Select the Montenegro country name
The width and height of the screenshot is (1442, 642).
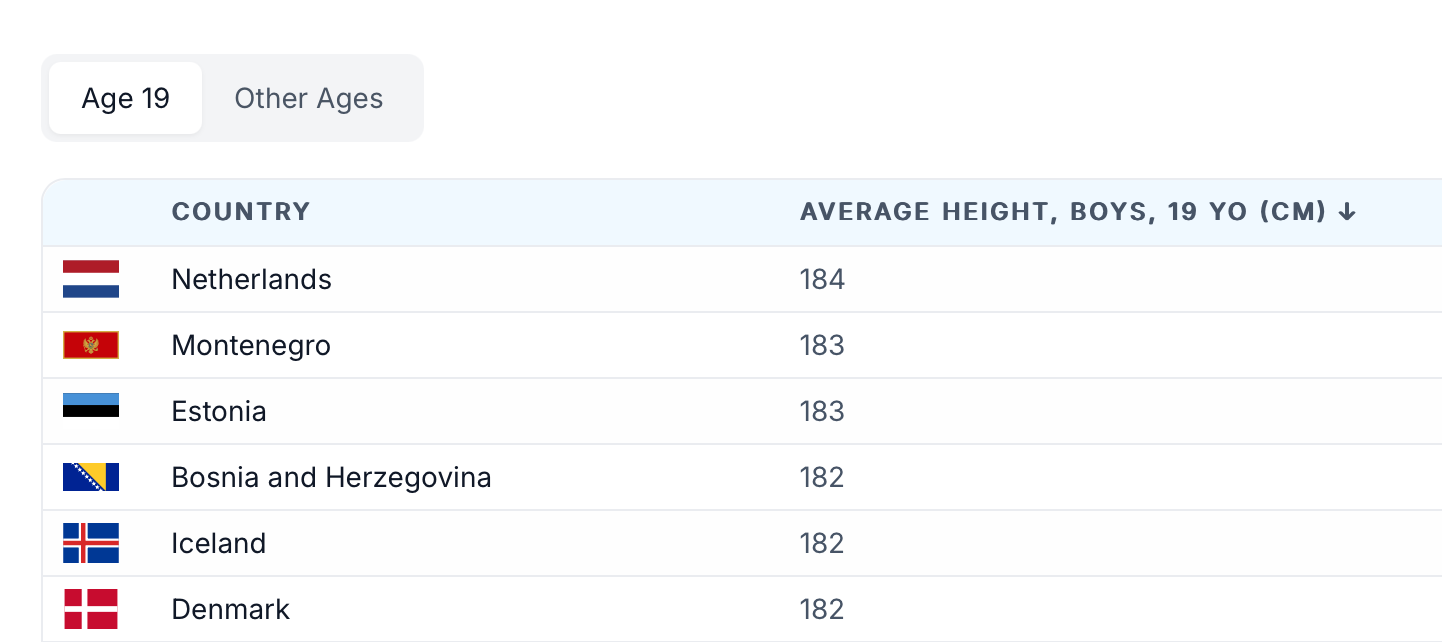[251, 345]
